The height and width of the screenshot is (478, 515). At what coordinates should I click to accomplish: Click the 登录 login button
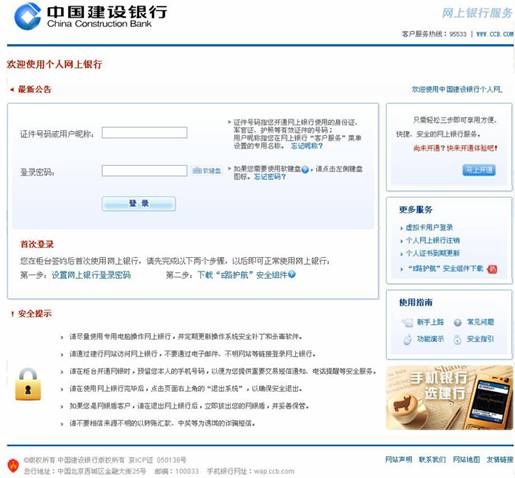click(139, 203)
